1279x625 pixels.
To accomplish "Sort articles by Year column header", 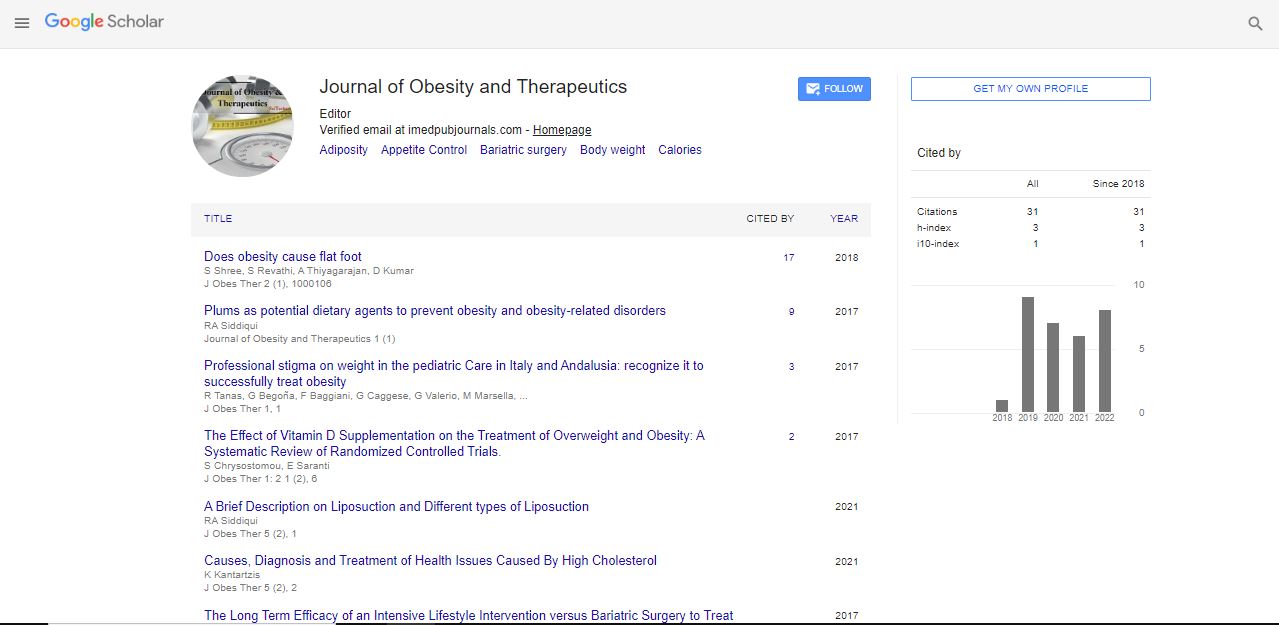I will 844,219.
